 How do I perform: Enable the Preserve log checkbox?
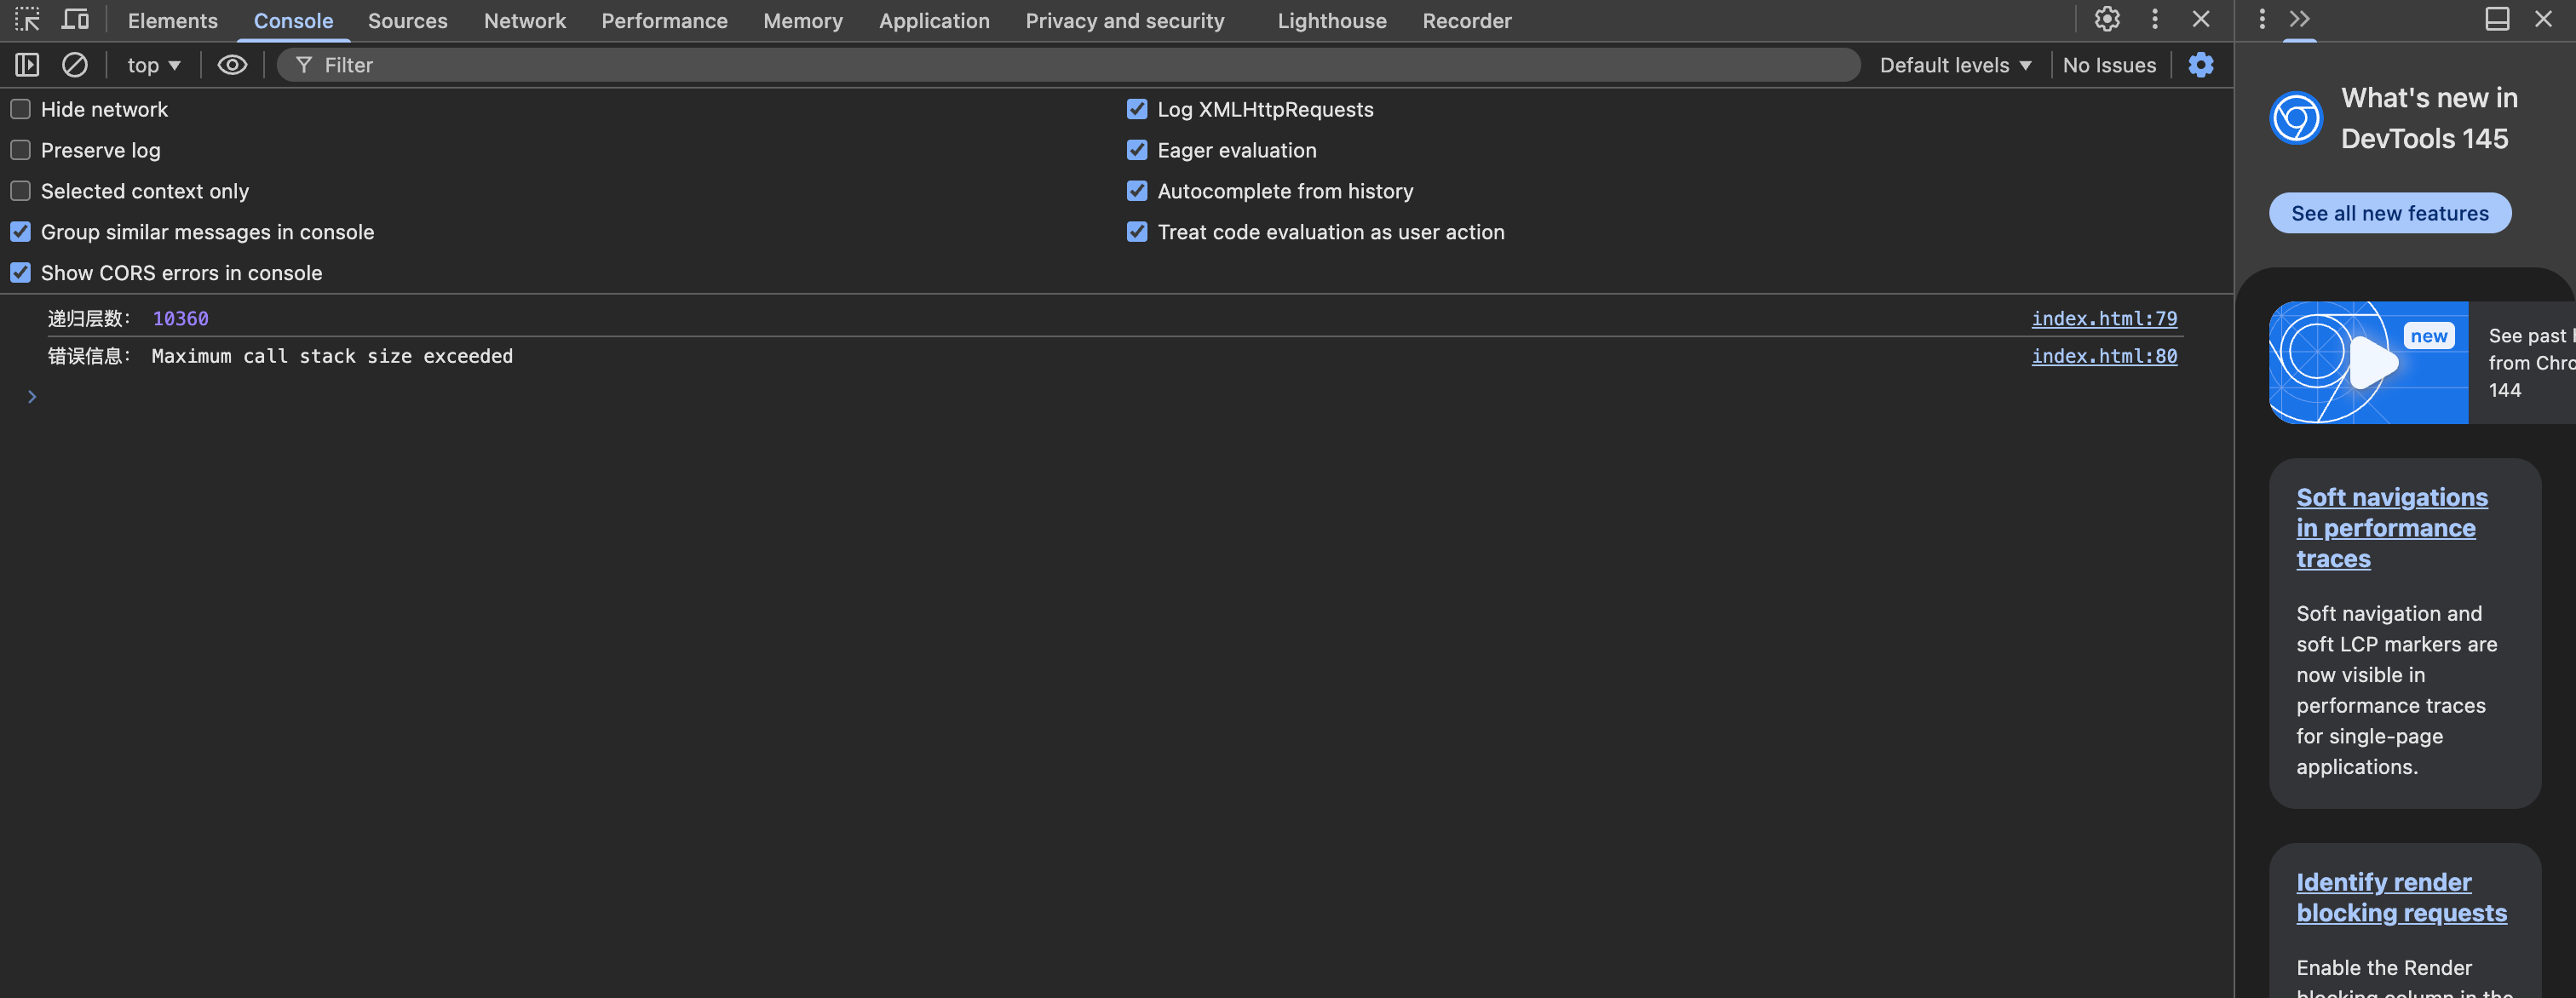click(21, 150)
